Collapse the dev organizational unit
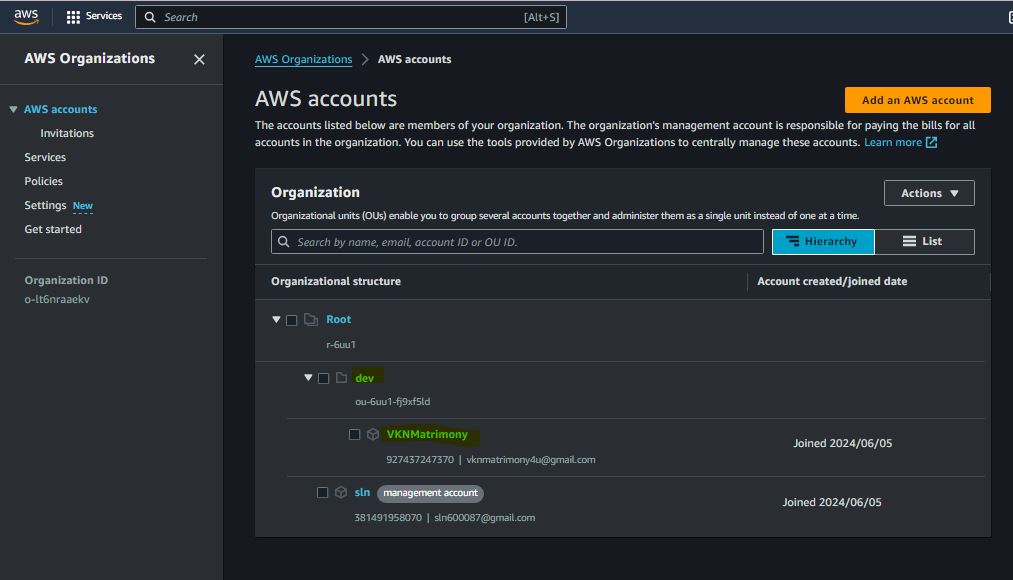This screenshot has width=1013, height=580. tap(308, 378)
